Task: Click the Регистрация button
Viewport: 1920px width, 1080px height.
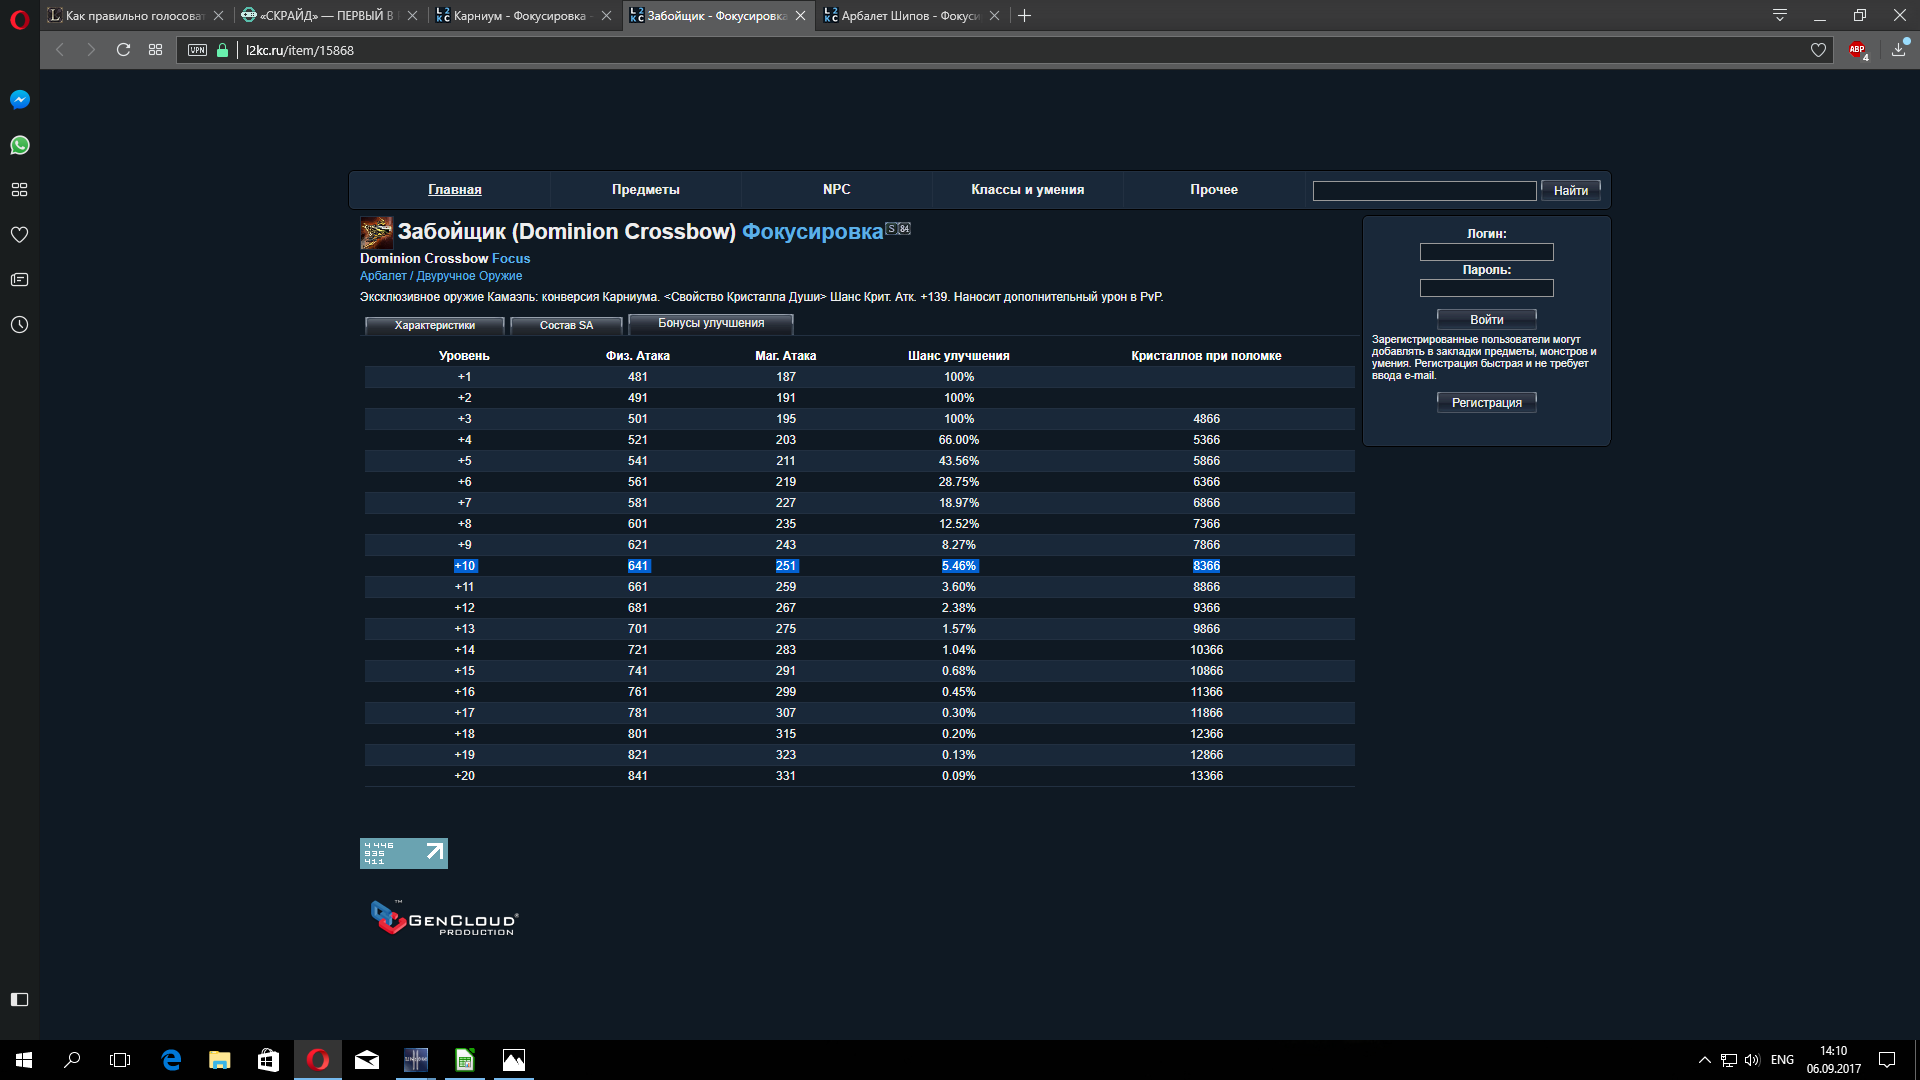Action: (x=1486, y=402)
